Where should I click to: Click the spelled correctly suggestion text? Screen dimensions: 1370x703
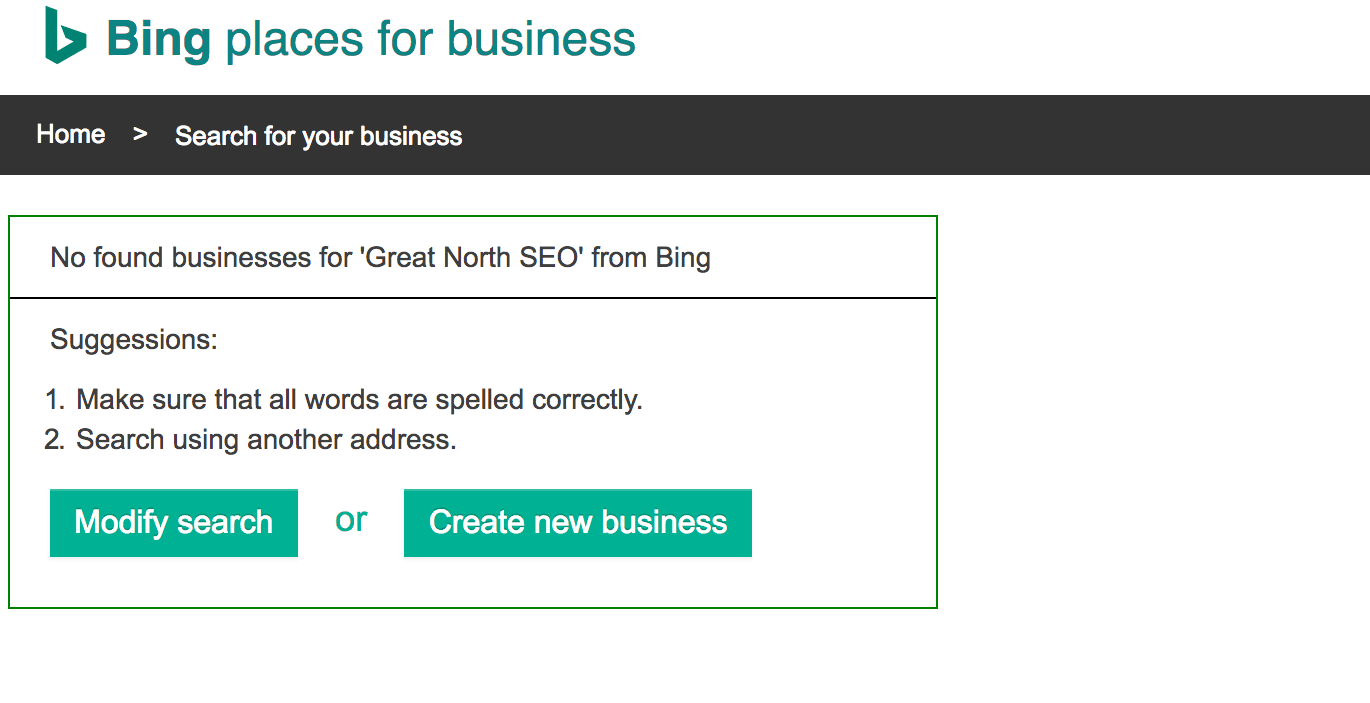[359, 400]
